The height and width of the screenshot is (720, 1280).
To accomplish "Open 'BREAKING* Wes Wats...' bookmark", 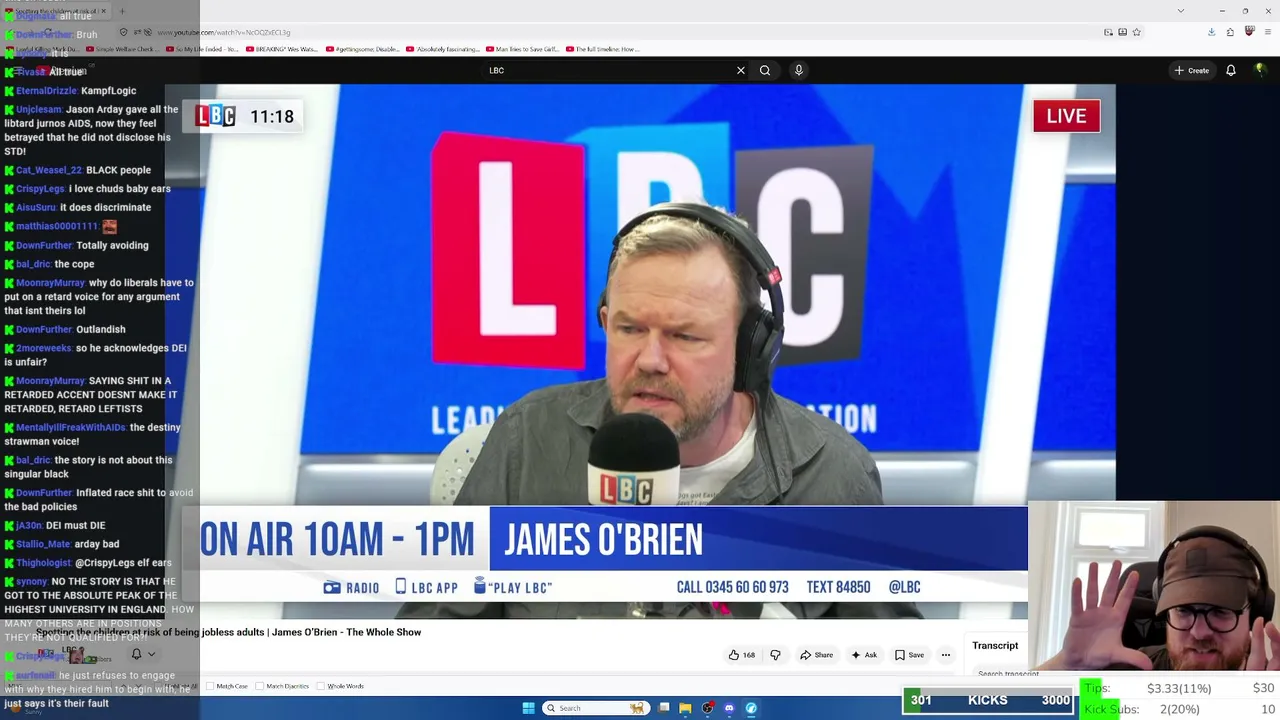I will click(282, 49).
